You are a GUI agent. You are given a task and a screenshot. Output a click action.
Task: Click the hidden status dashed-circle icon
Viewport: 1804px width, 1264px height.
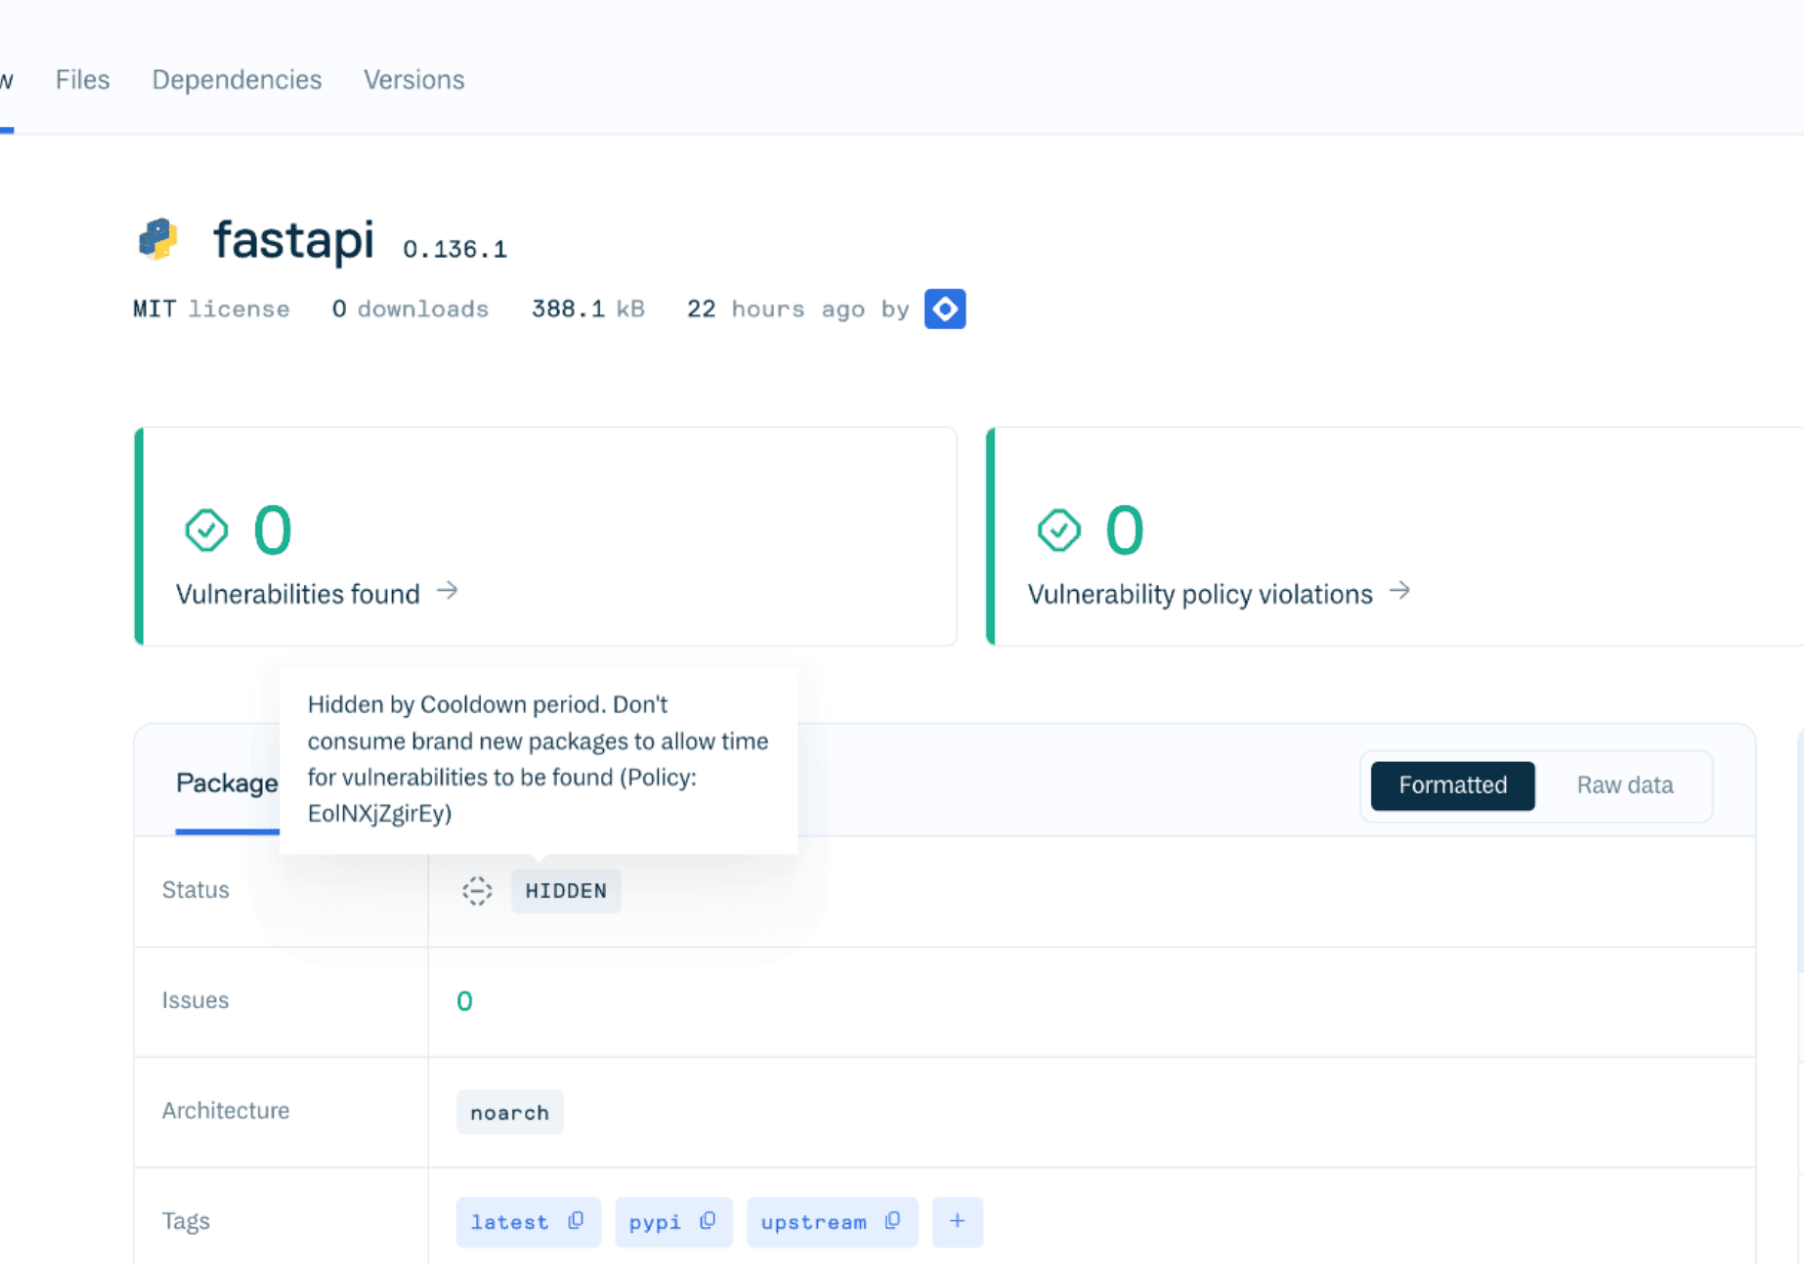tap(477, 891)
